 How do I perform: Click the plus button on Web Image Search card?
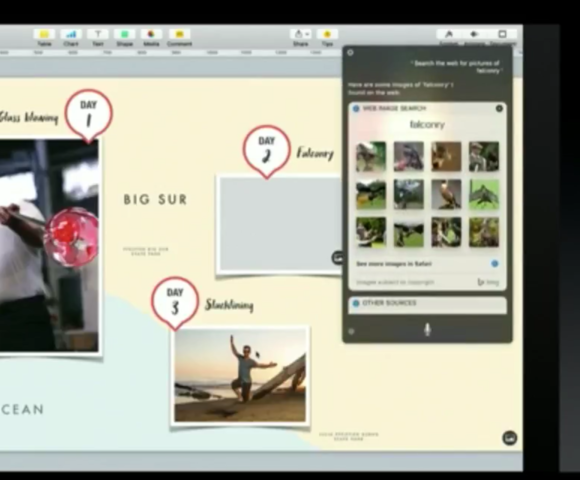point(499,108)
